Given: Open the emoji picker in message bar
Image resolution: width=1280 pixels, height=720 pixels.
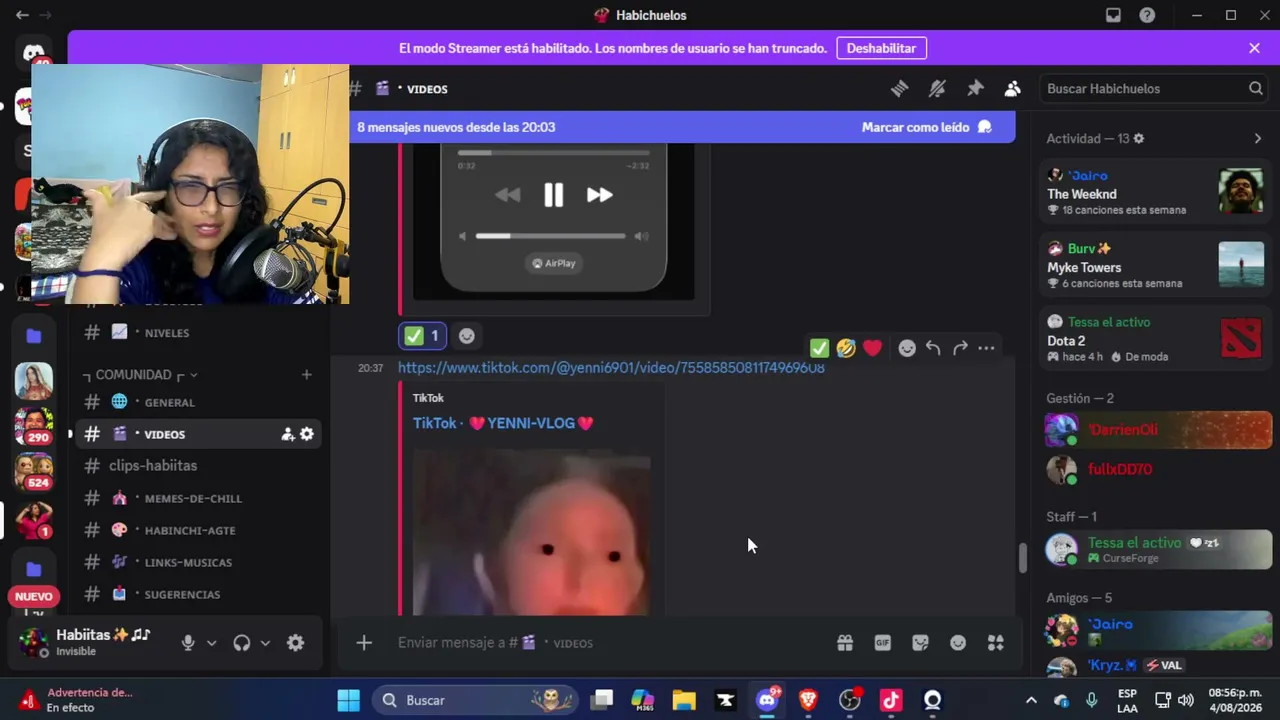Looking at the screenshot, I should pos(958,643).
